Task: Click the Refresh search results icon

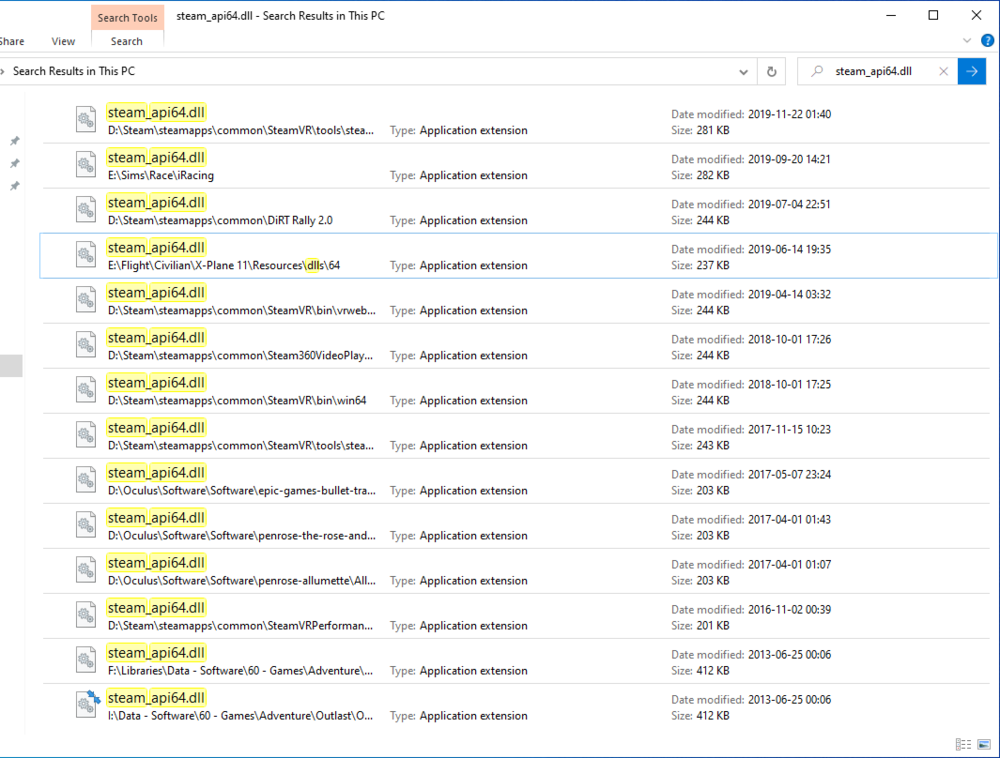Action: point(771,71)
